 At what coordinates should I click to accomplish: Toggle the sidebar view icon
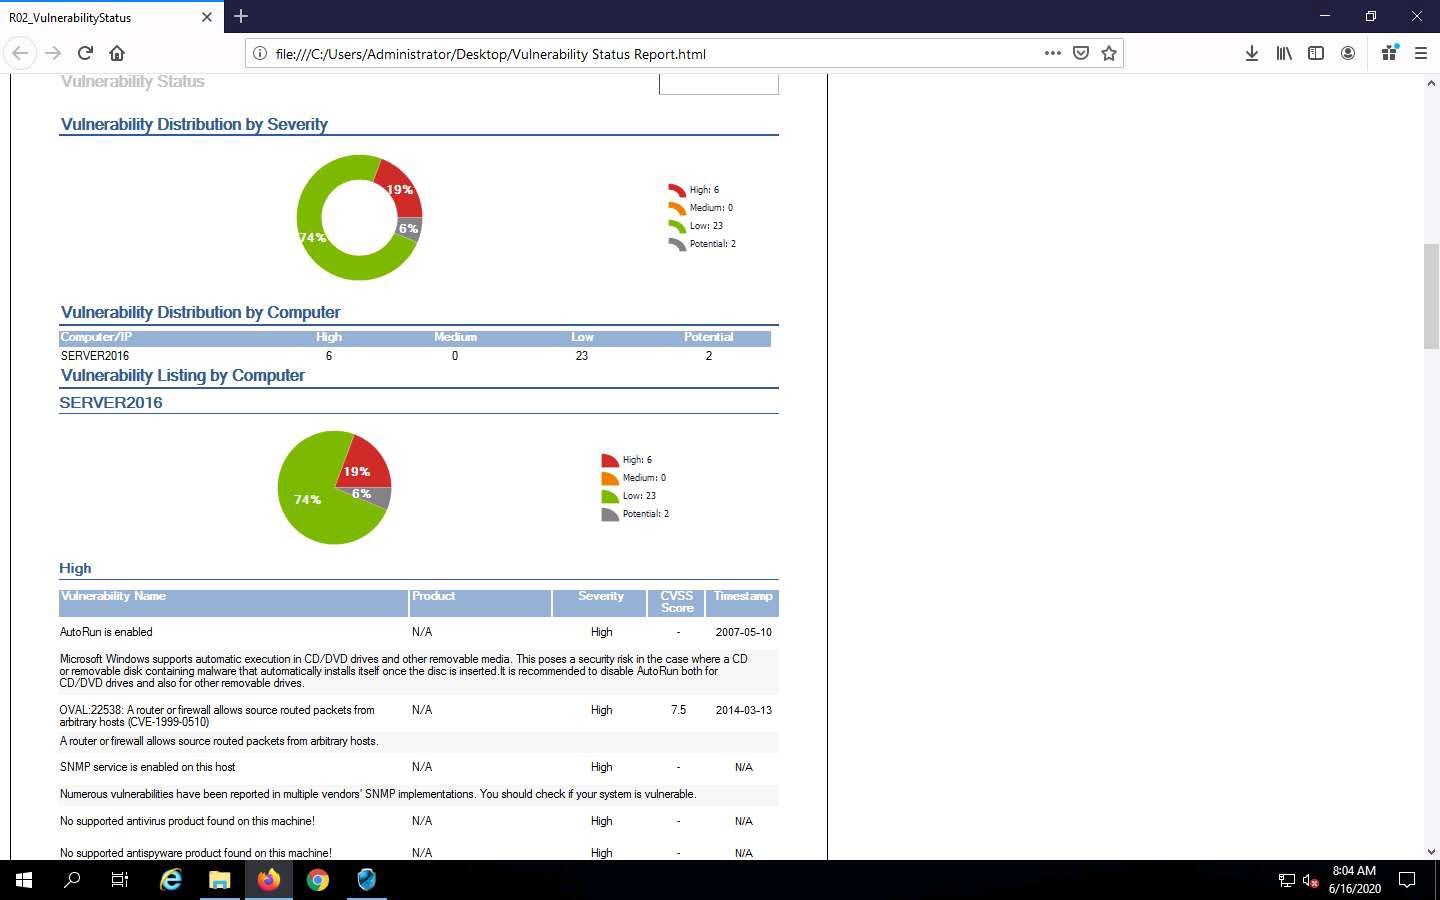pos(1316,53)
